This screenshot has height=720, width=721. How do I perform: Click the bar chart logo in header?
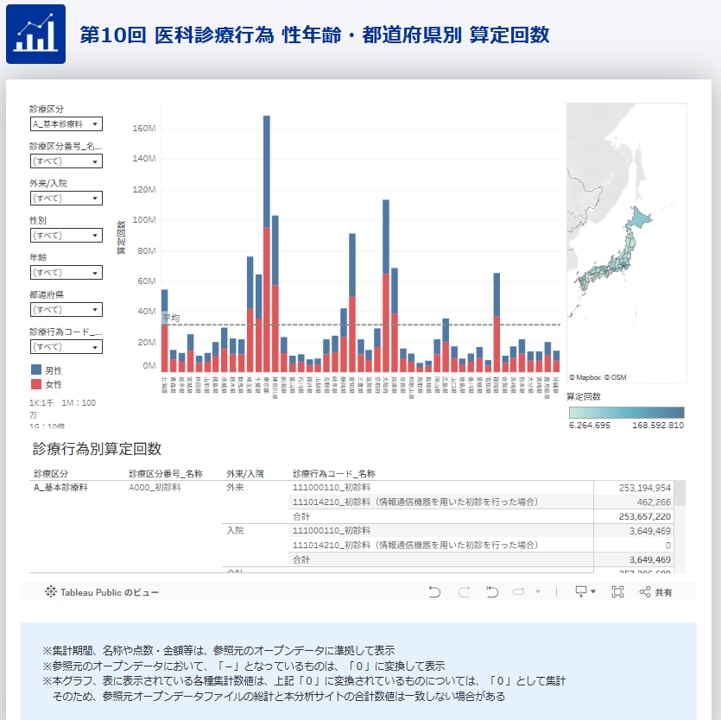[36, 34]
